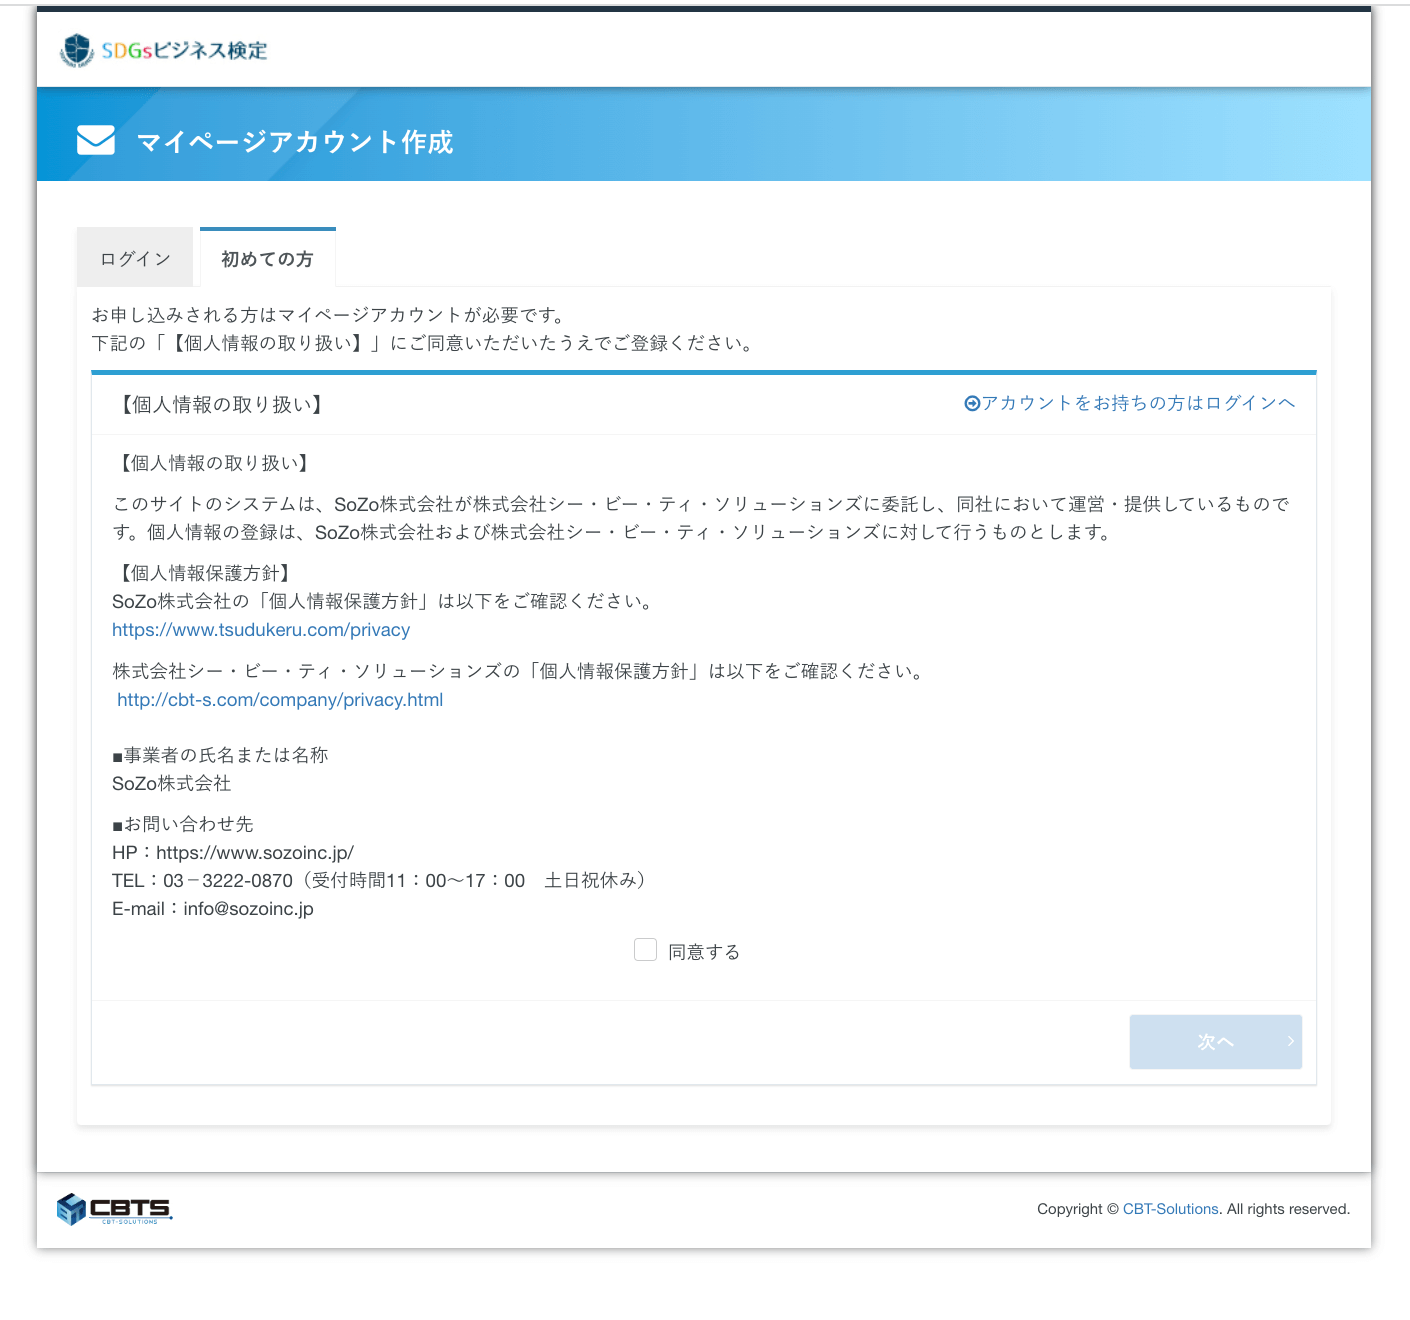This screenshot has width=1410, height=1320.
Task: Follow the CBT-Solutions copyright link
Action: [x=1170, y=1209]
